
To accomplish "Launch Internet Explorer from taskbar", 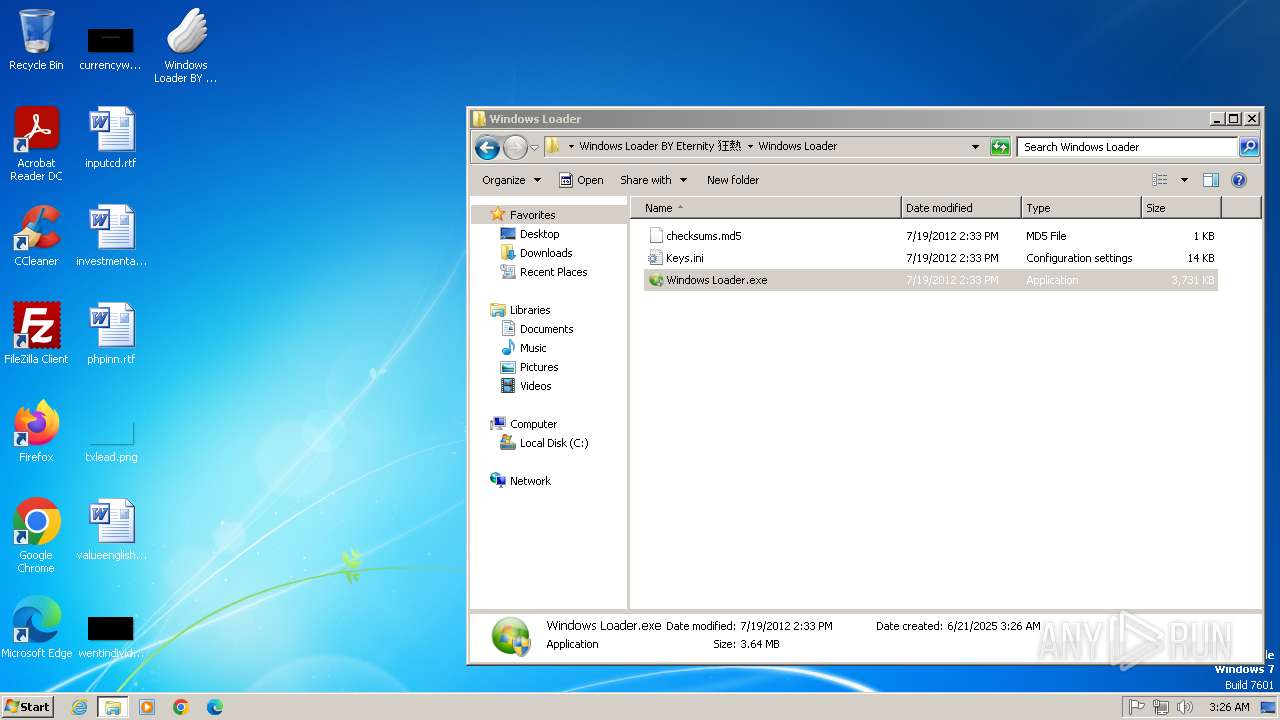I will point(80,707).
